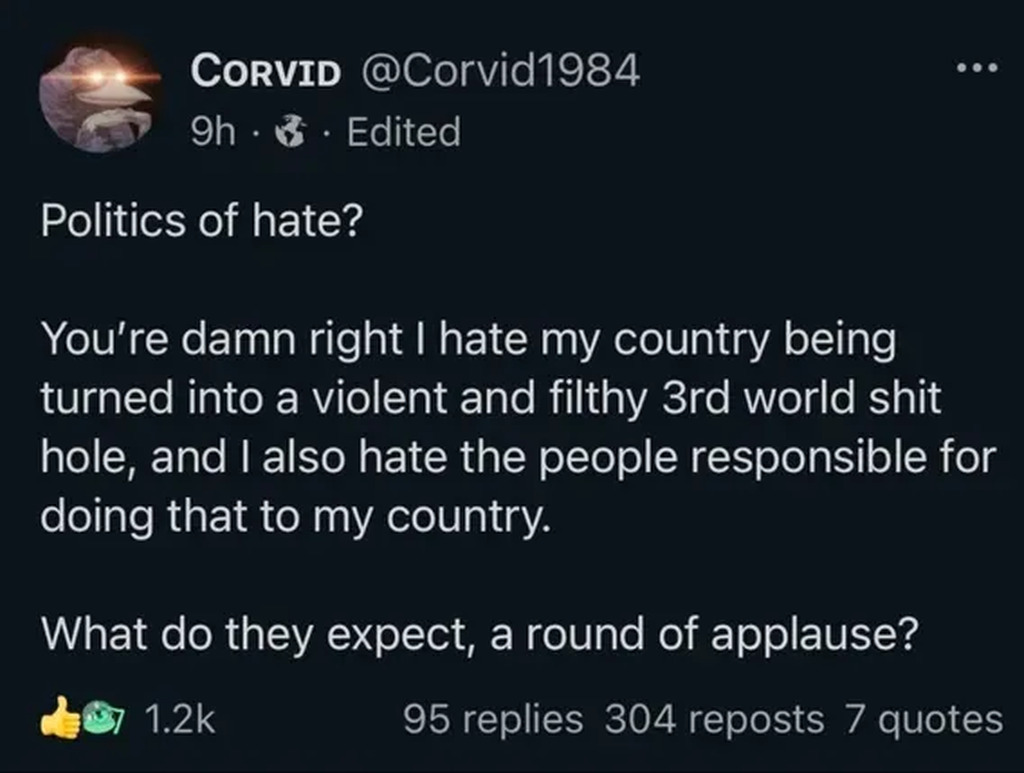
Task: View the 304 reposts list
Action: point(715,717)
